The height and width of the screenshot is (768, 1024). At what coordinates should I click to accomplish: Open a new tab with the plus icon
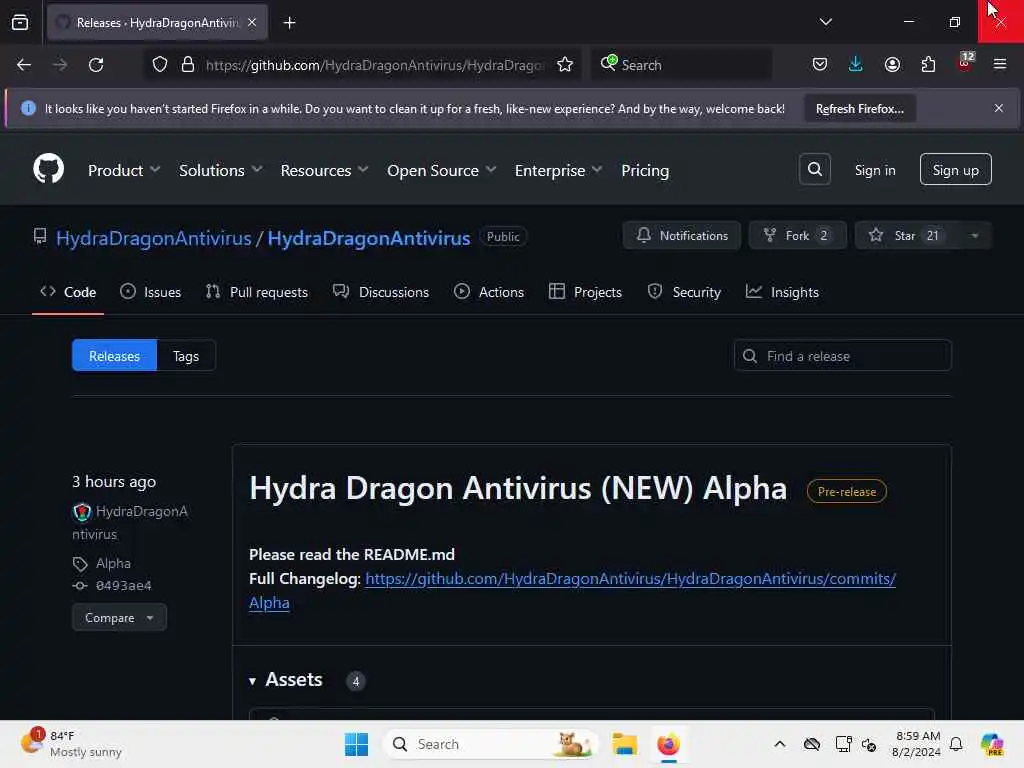[x=289, y=23]
